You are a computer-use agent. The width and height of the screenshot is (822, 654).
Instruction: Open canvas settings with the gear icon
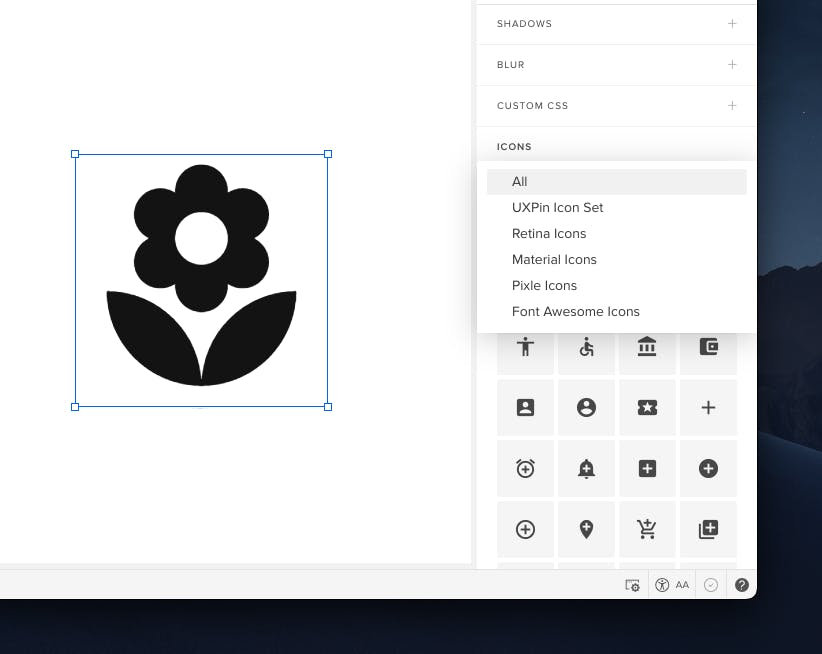pyautogui.click(x=632, y=584)
